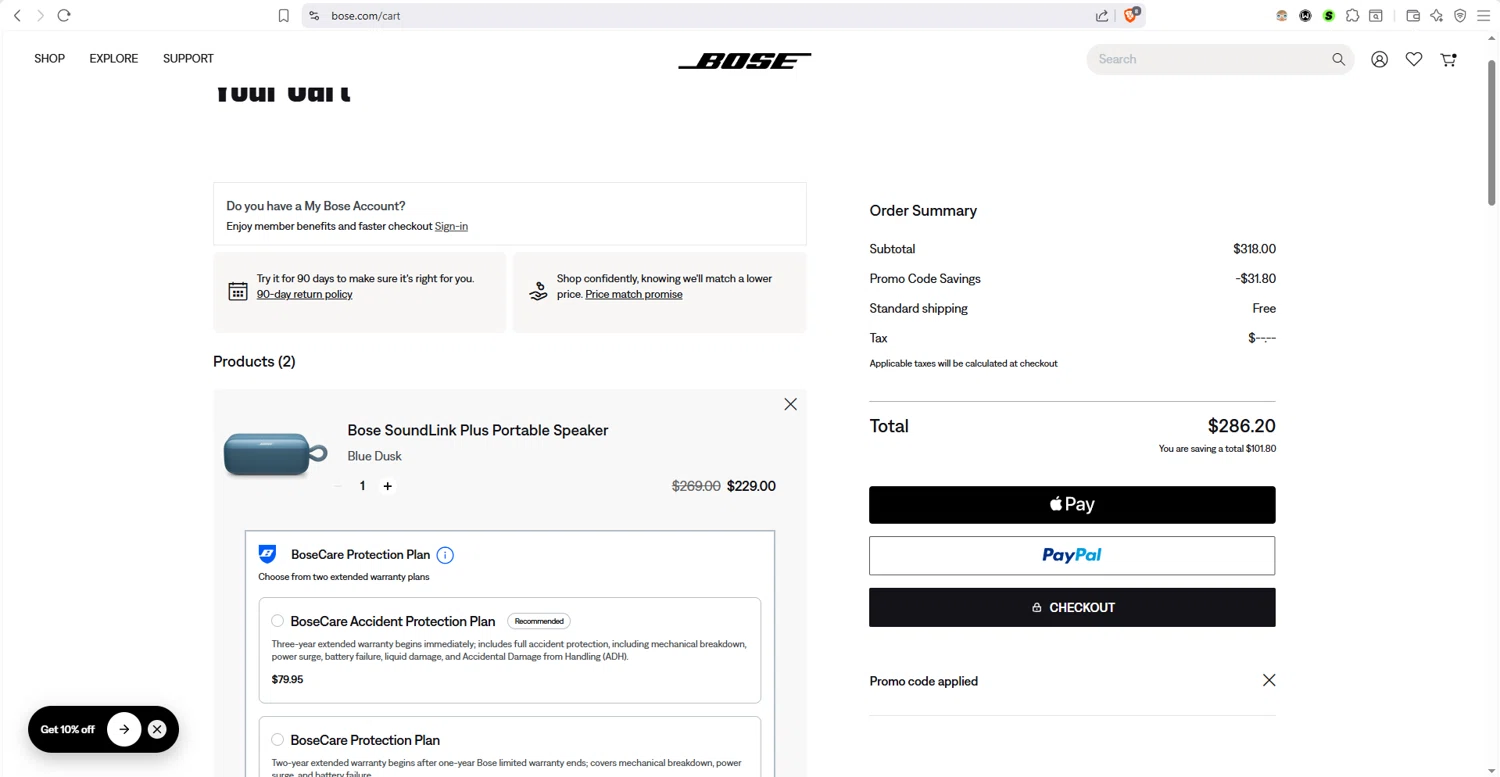
Task: Click the calendar icon beside return policy
Action: pyautogui.click(x=238, y=291)
